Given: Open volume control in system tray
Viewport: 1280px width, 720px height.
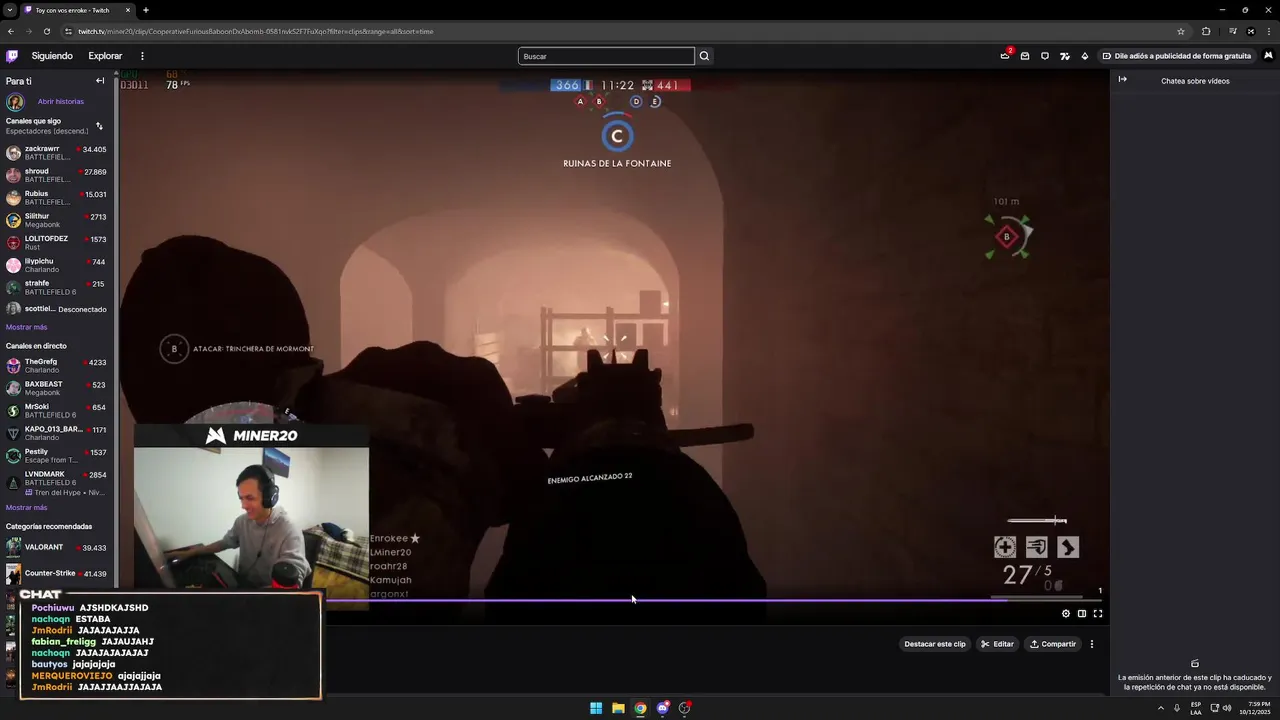Looking at the screenshot, I should [1227, 708].
